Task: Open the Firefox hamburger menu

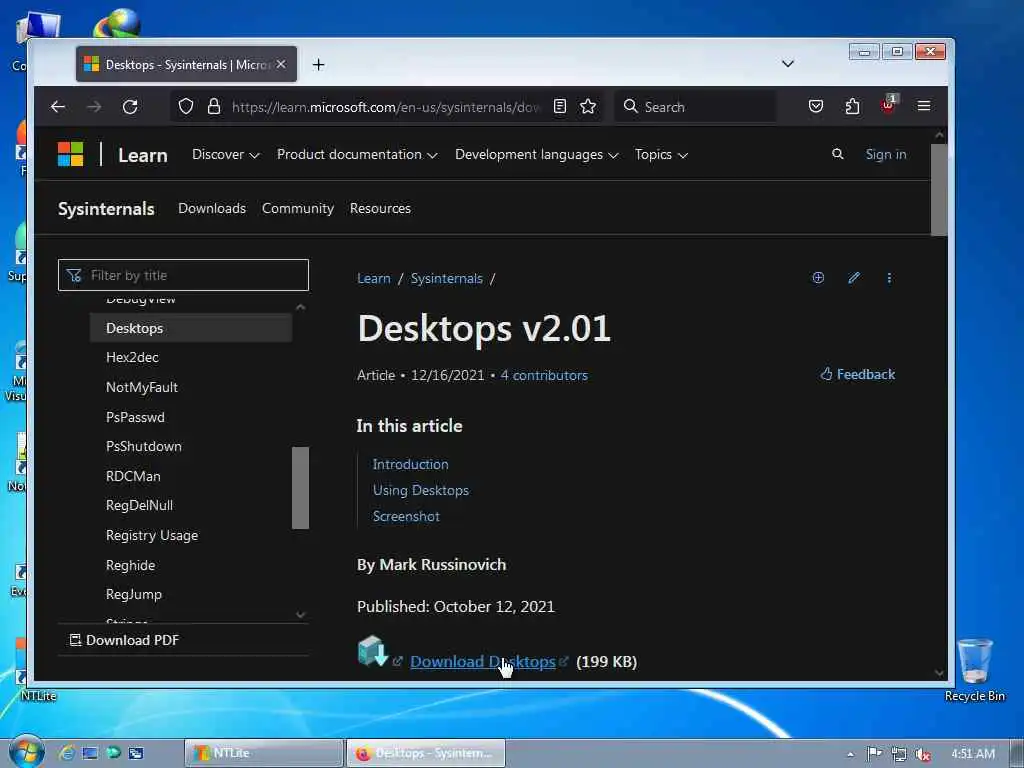Action: coord(923,106)
